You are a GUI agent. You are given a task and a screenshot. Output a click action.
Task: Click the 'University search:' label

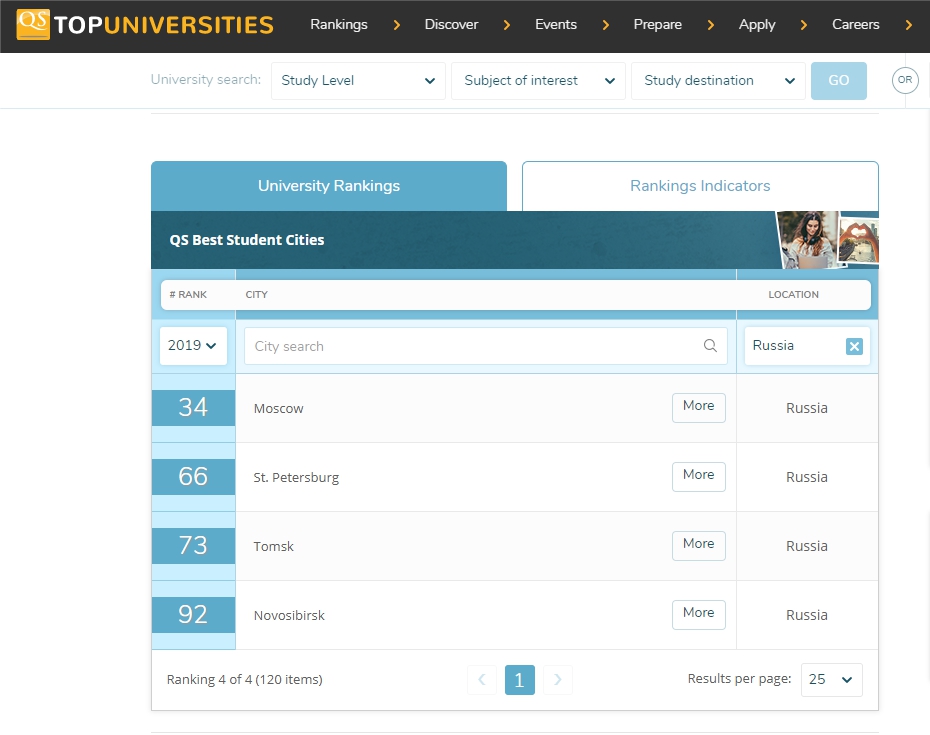pos(206,79)
